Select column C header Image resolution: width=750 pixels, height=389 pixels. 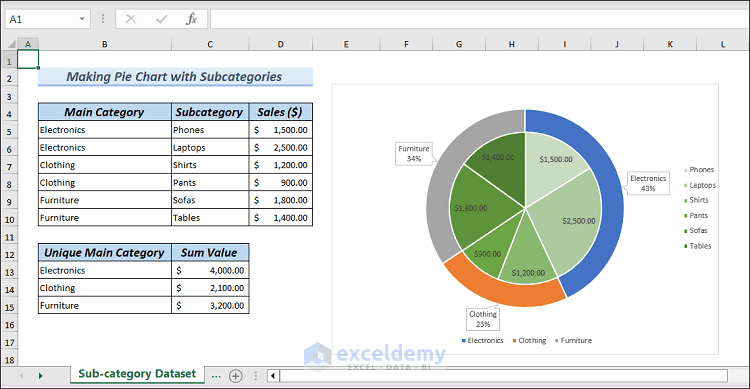click(210, 44)
